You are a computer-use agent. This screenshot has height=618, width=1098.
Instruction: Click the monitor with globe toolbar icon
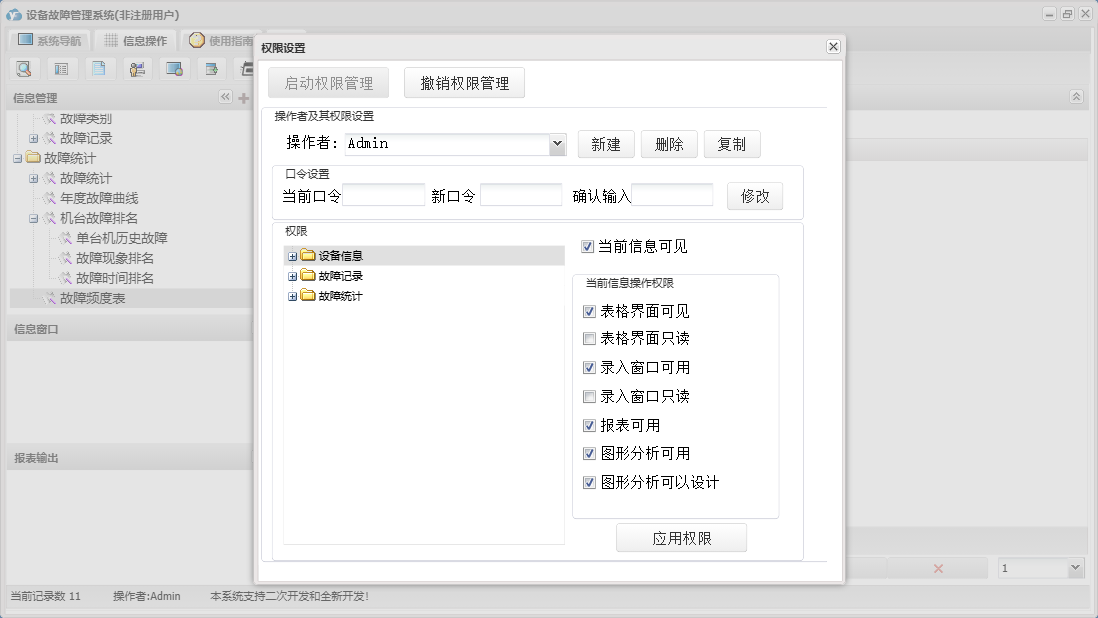click(174, 69)
